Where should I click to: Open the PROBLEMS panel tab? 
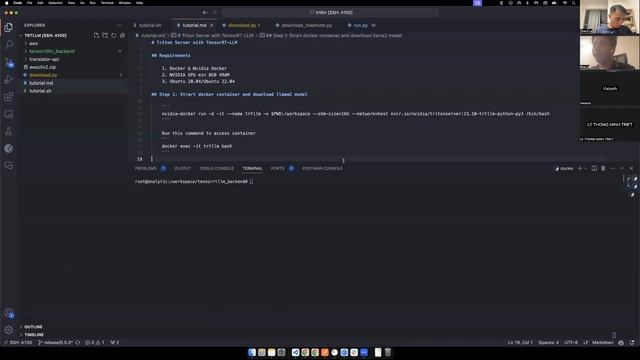tap(146, 168)
